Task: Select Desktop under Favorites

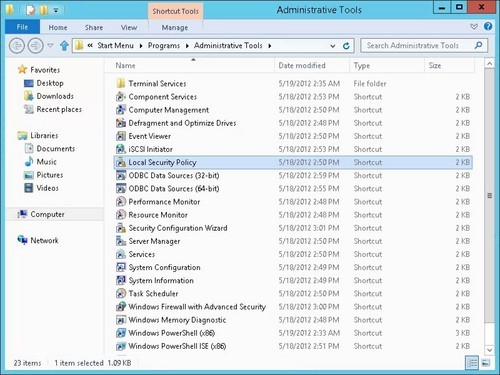Action: coord(44,83)
